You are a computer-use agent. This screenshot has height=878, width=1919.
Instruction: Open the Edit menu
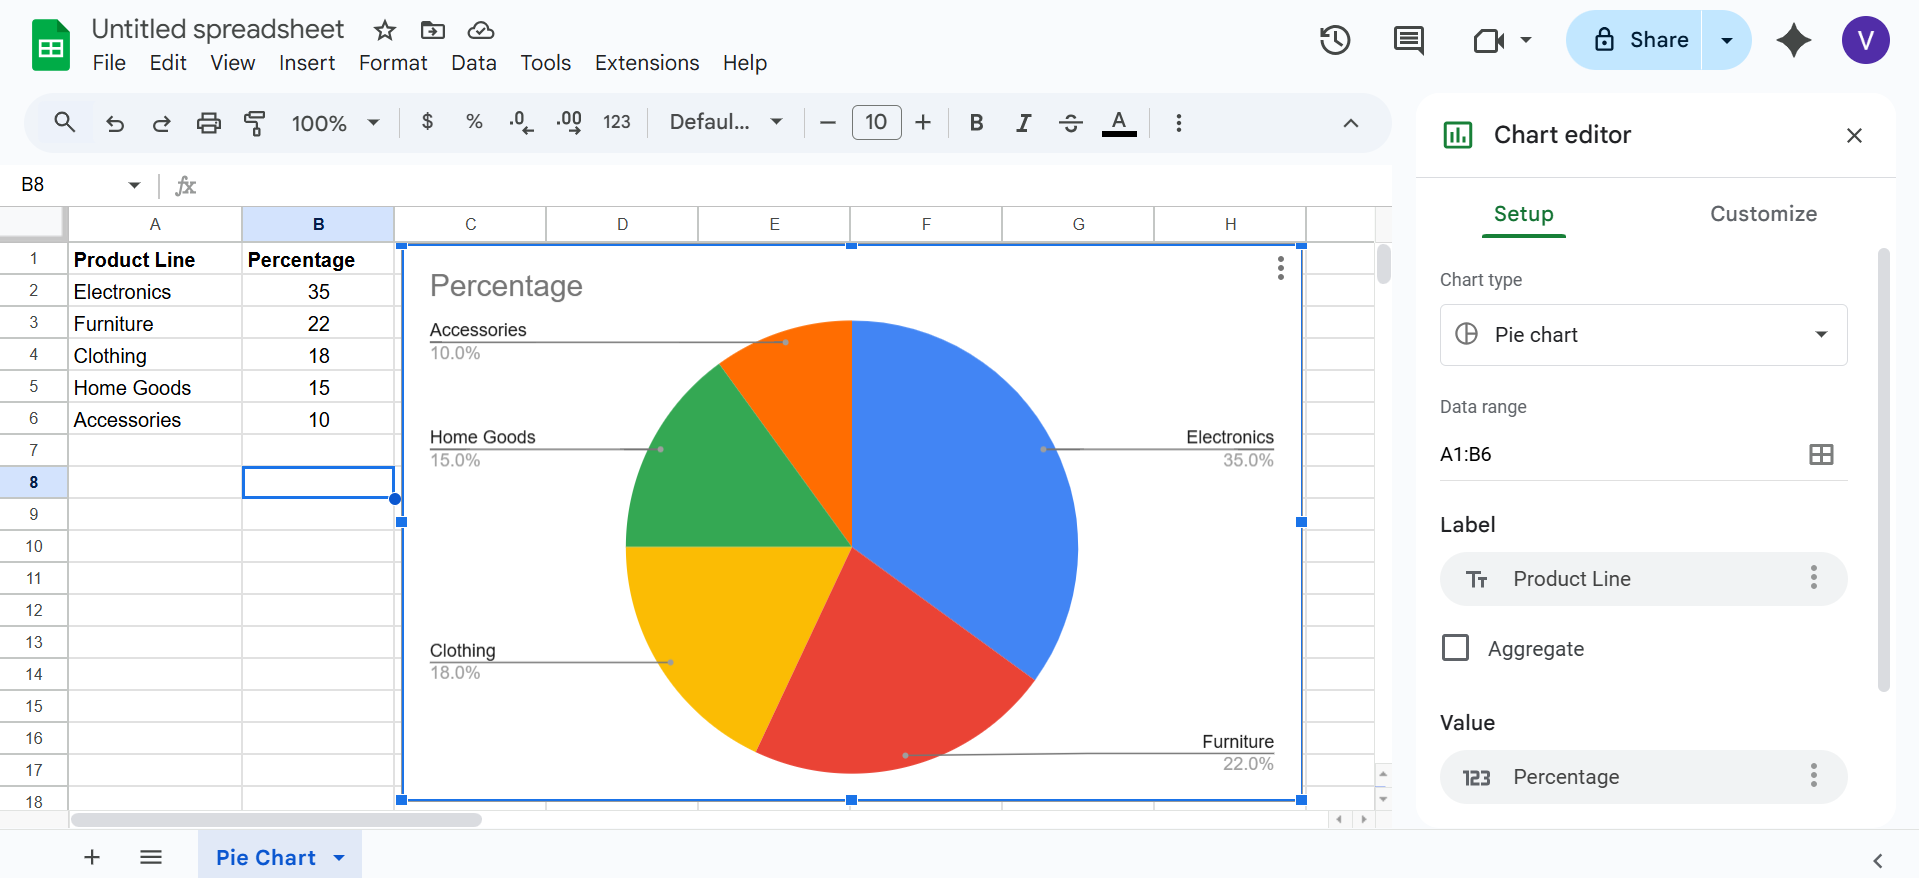(x=168, y=63)
